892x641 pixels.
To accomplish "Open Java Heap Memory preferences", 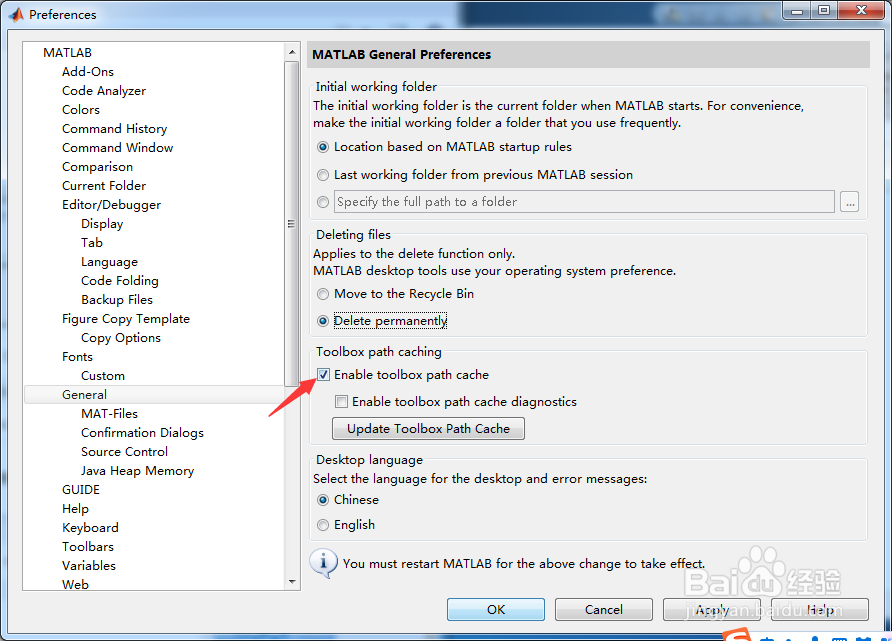I will tap(137, 471).
